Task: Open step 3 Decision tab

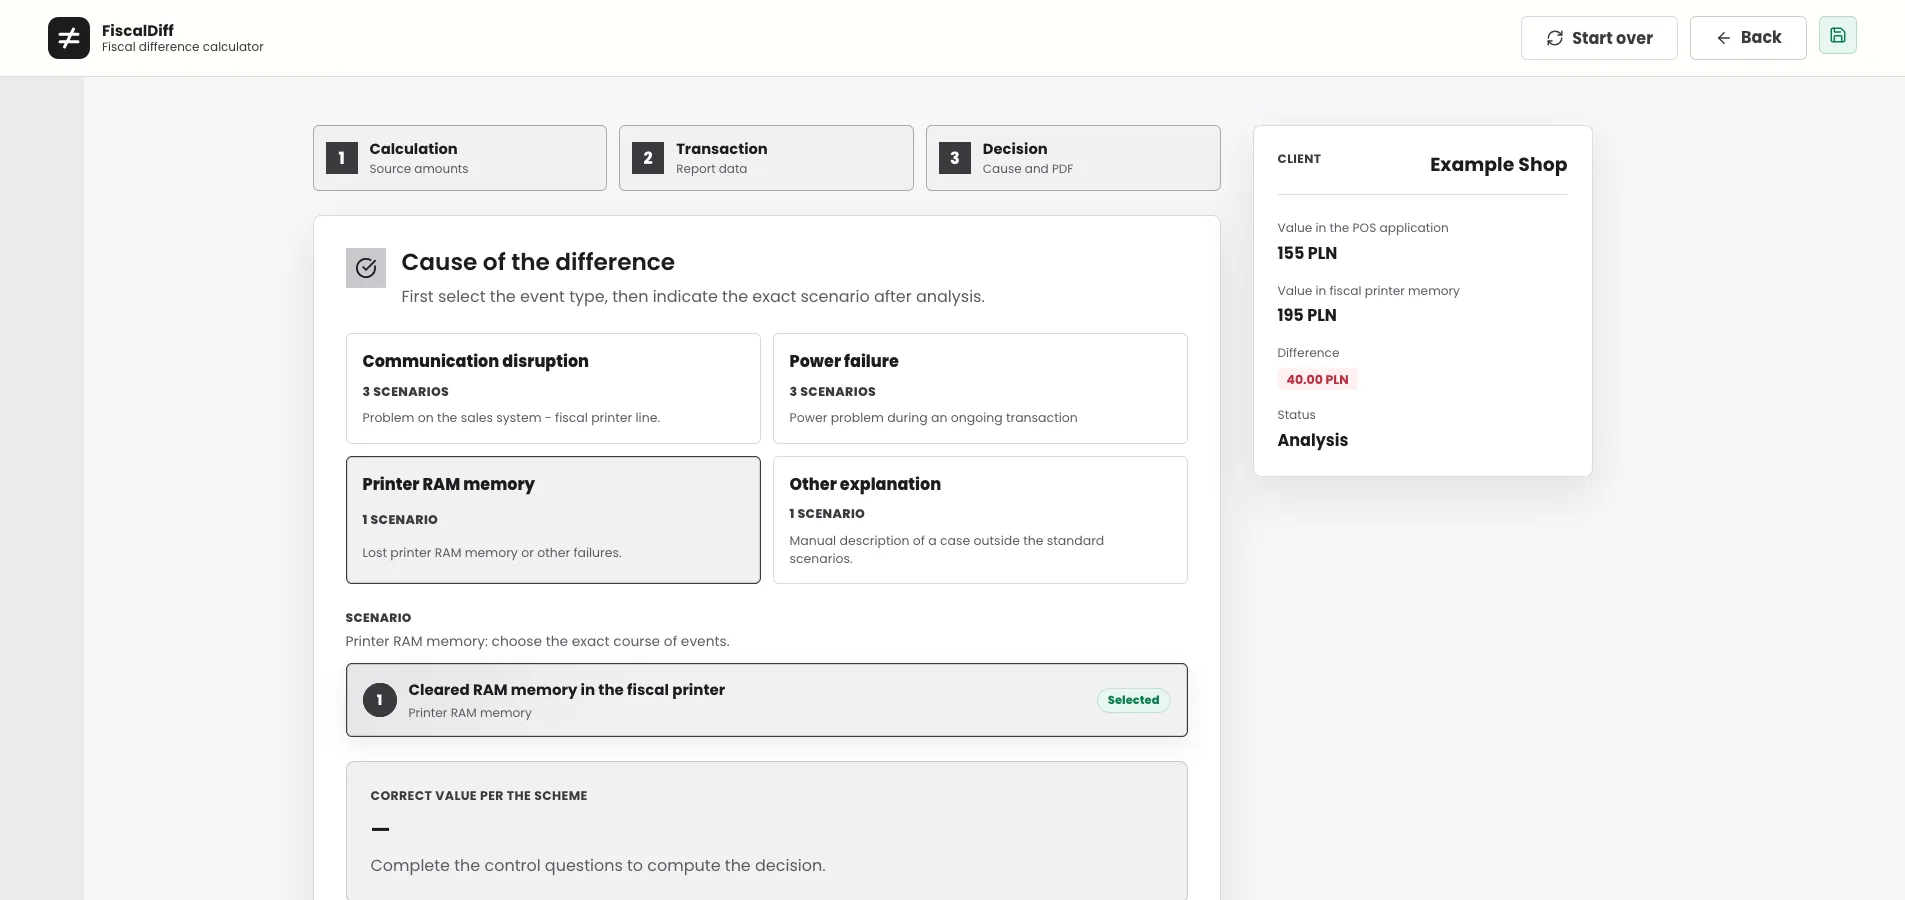Action: click(x=1073, y=158)
